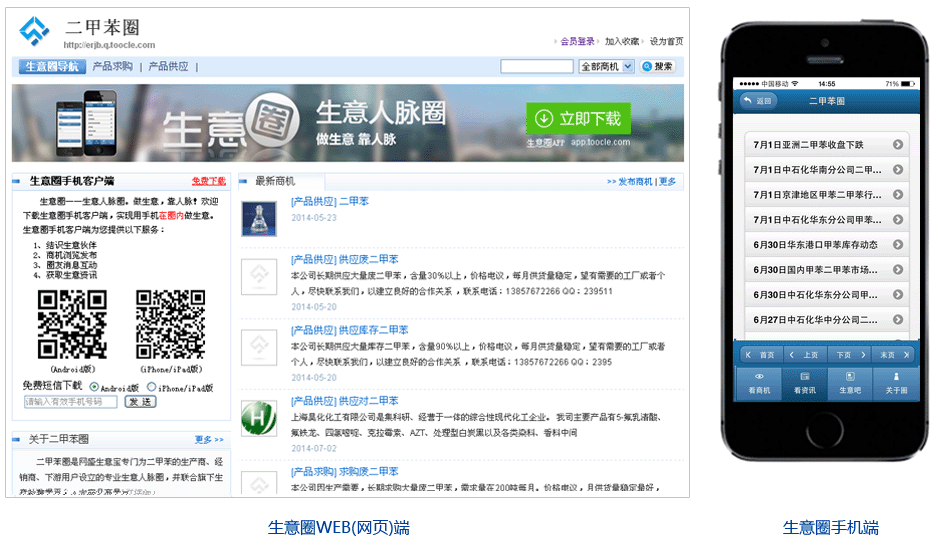950x539 pixels.
Task: Click the 生意圈WEB(网页)端 caption link
Action: coord(339,527)
